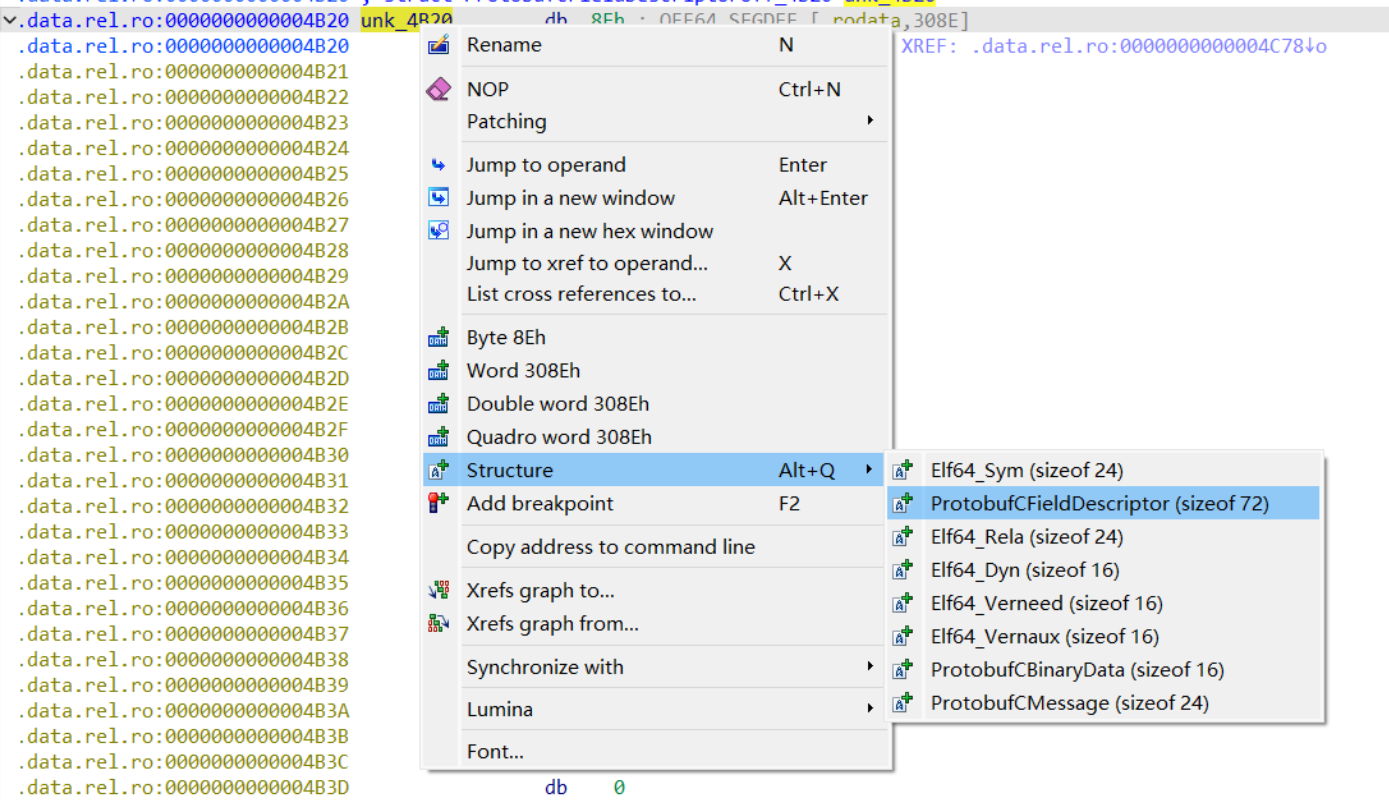This screenshot has height=800, width=1389.
Task: Click the Jump to operand arrow icon
Action: pos(438,165)
